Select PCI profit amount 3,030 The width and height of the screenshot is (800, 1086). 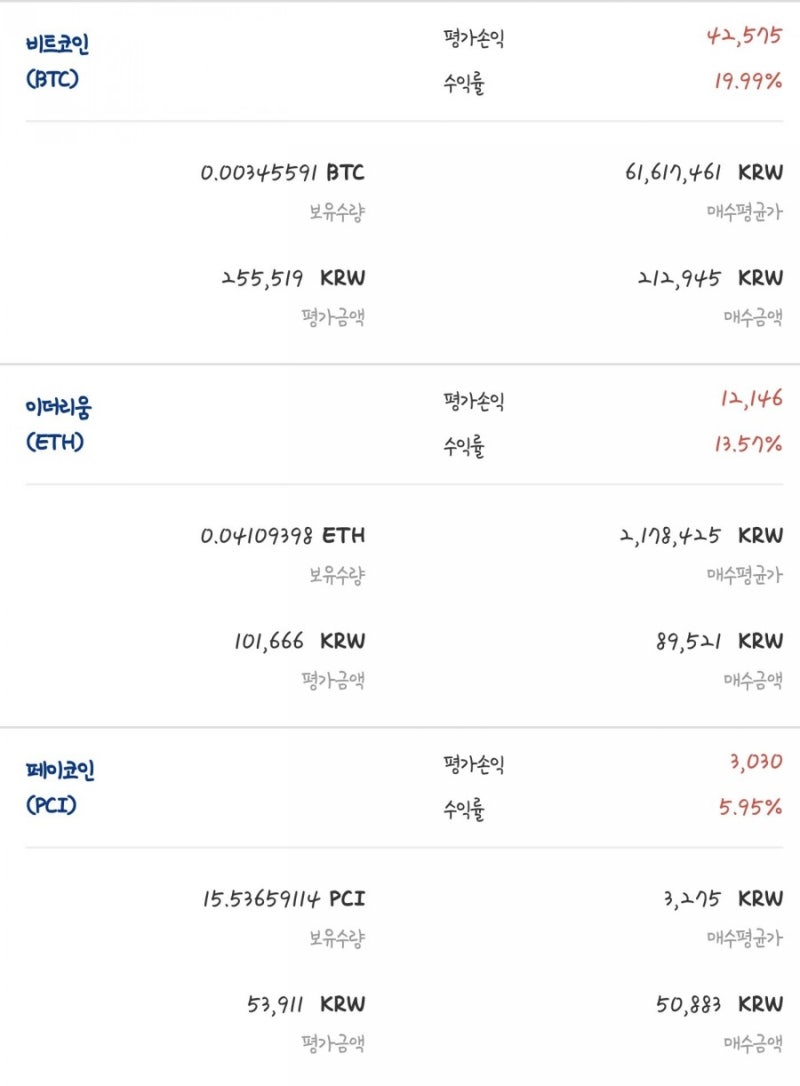[756, 762]
